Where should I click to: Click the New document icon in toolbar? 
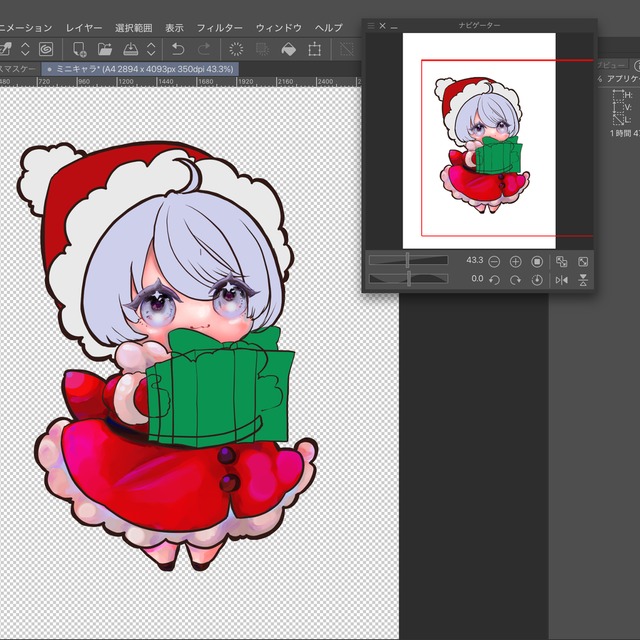point(80,48)
